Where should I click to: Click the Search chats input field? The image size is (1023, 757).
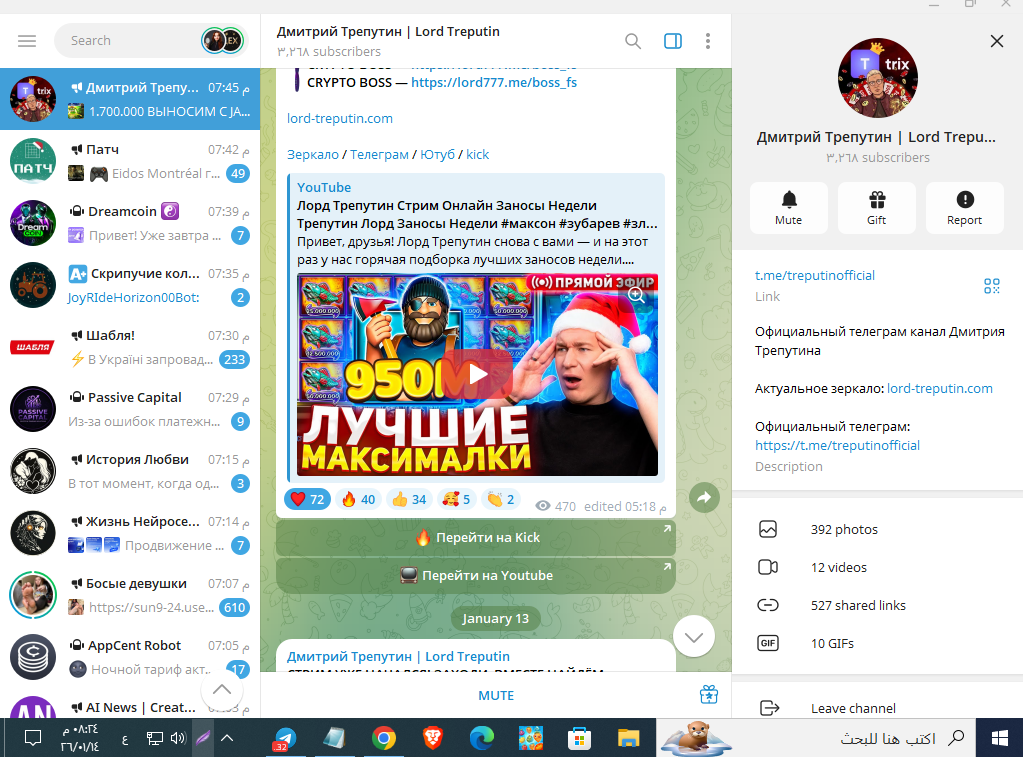(x=130, y=40)
